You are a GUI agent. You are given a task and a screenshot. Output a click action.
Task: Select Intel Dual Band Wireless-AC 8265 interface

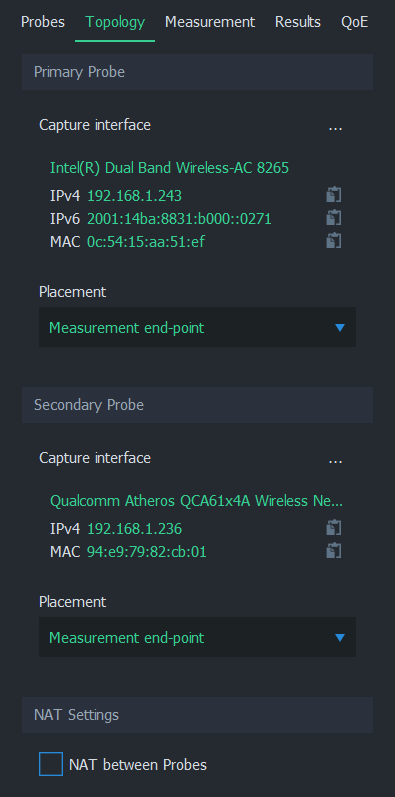pos(169,168)
